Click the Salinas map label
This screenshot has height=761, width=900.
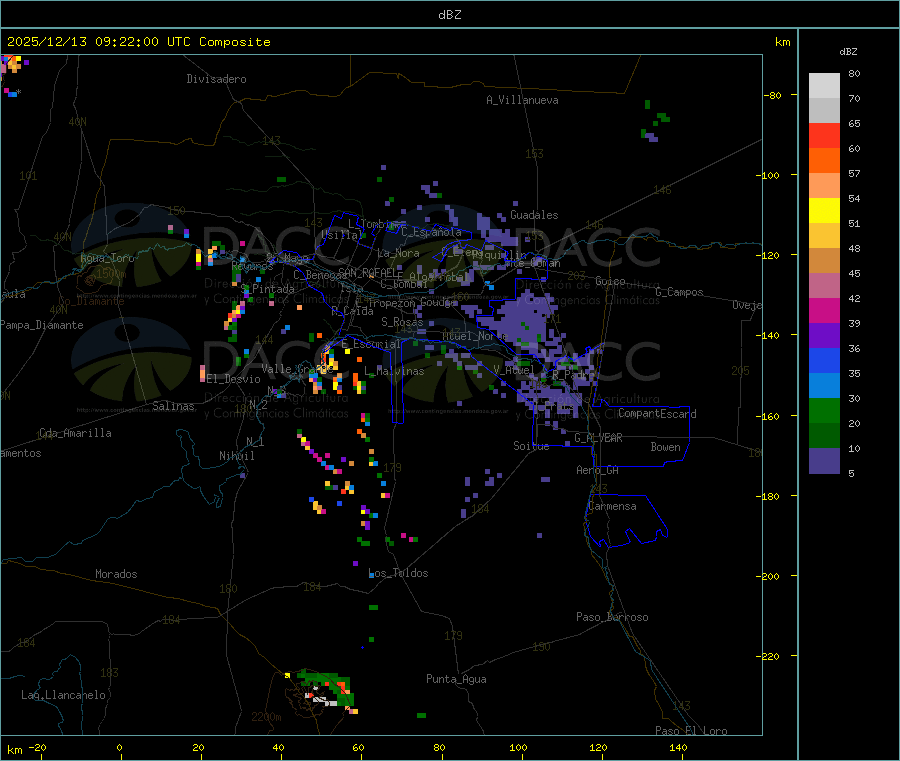(173, 406)
